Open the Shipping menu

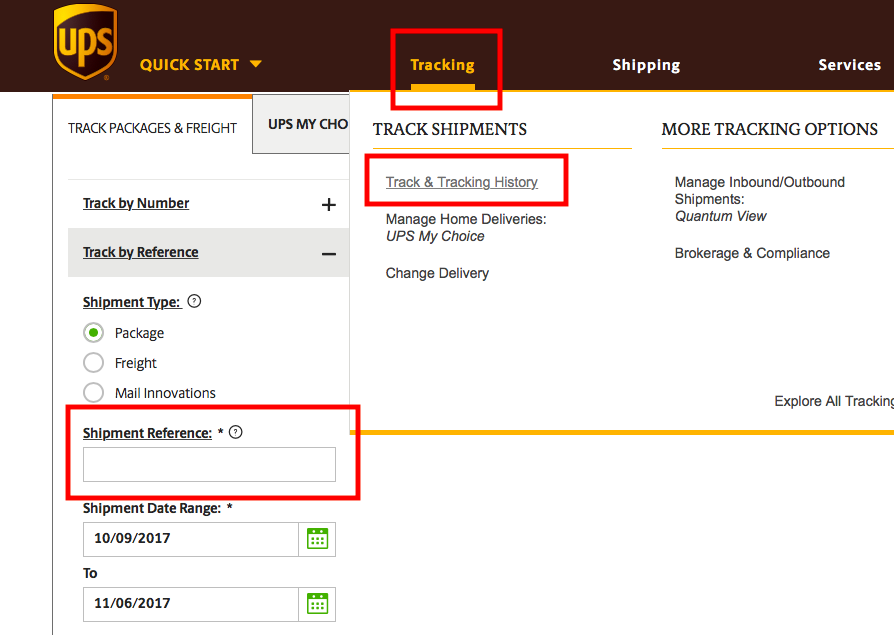[646, 65]
